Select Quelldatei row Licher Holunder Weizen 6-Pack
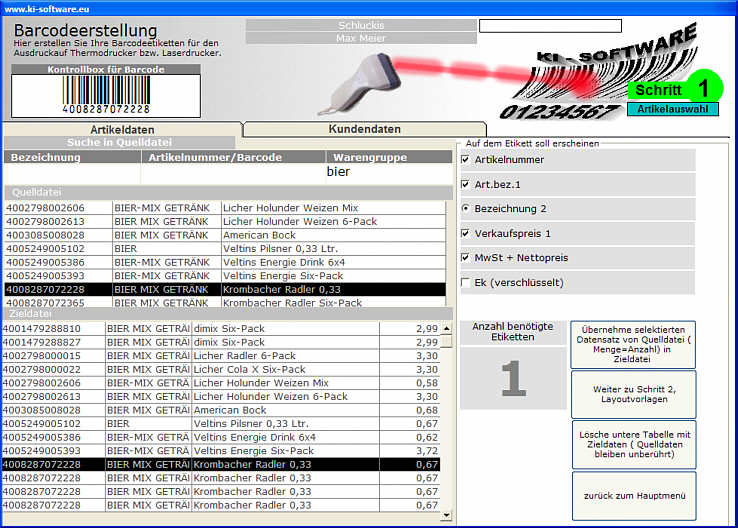 pyautogui.click(x=225, y=221)
